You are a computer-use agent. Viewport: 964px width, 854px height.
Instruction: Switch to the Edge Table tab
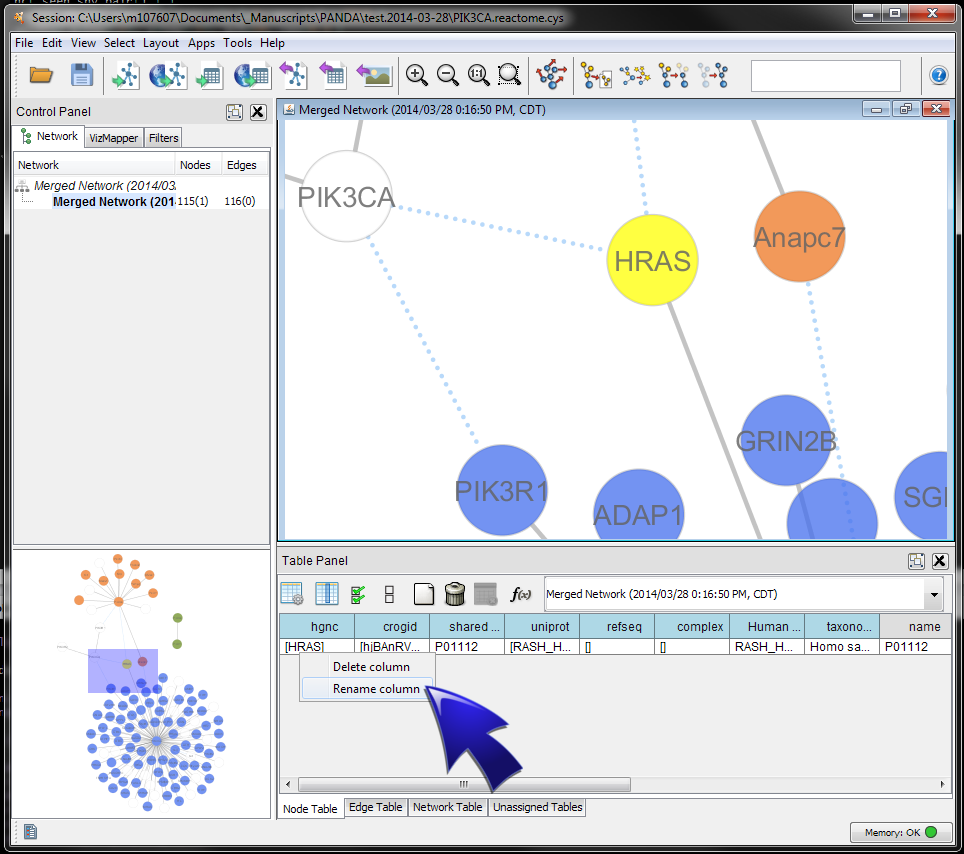click(375, 807)
